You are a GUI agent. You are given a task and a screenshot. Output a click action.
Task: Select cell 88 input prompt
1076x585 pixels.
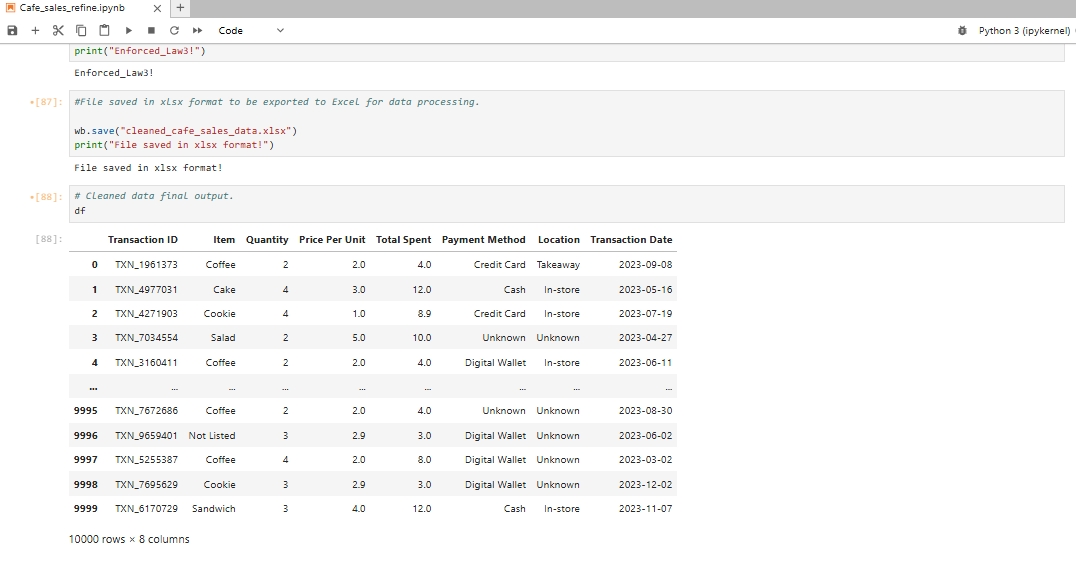click(x=46, y=196)
